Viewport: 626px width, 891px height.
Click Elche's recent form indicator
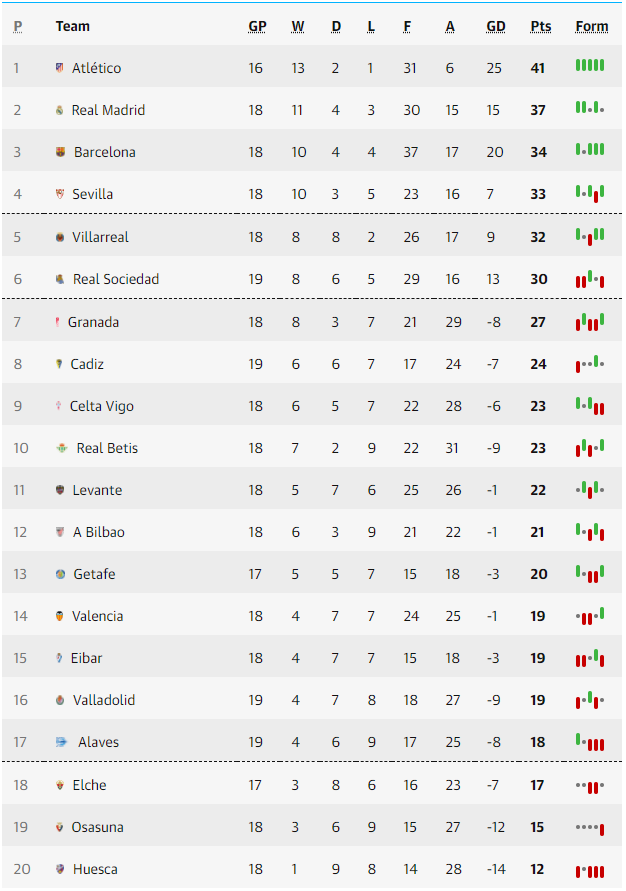pyautogui.click(x=590, y=787)
